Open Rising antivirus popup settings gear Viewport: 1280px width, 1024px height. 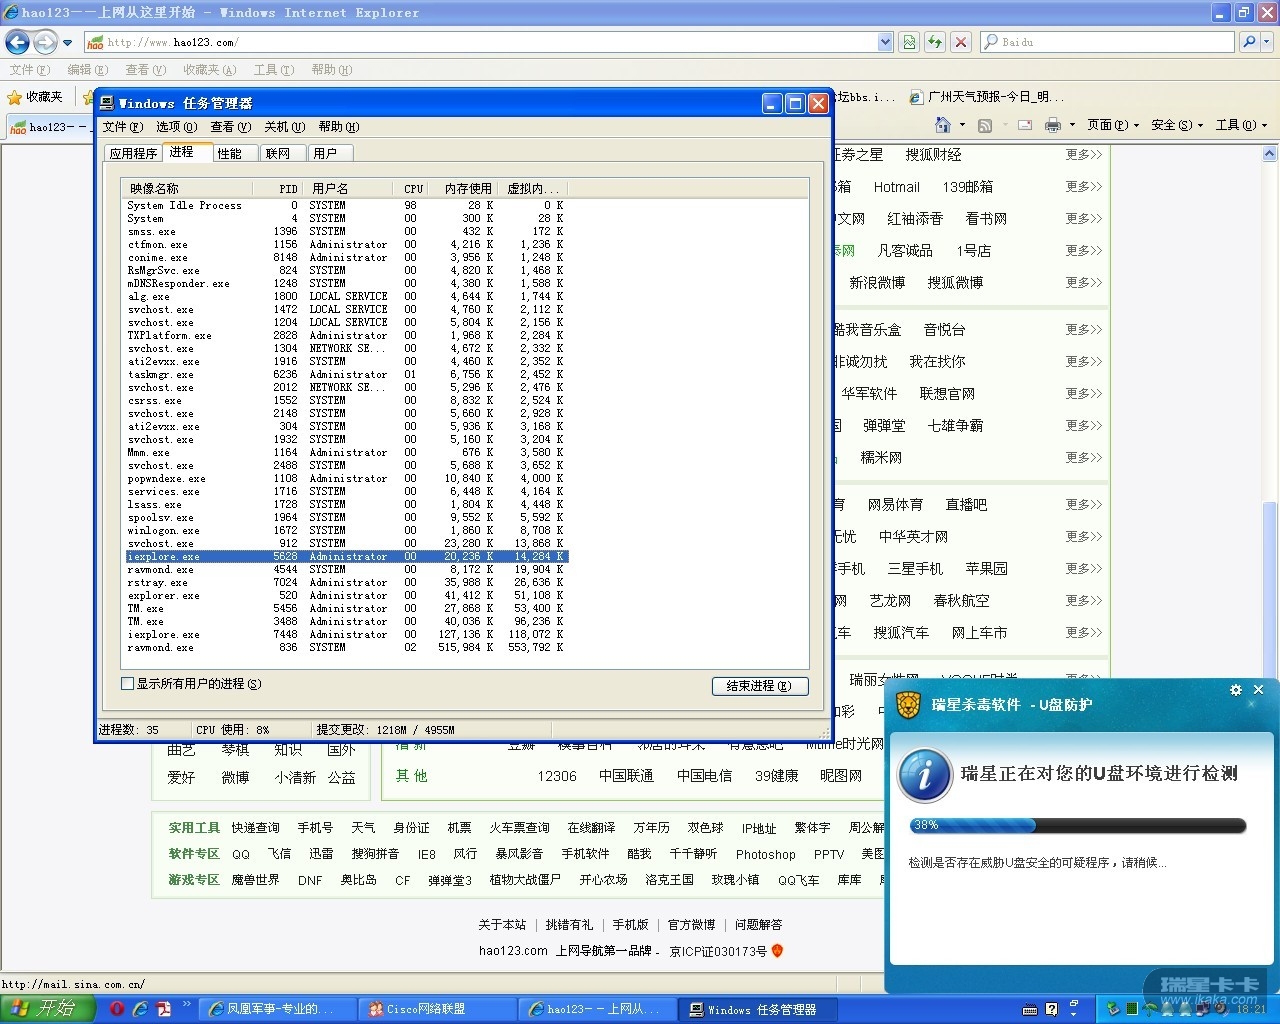coord(1235,690)
